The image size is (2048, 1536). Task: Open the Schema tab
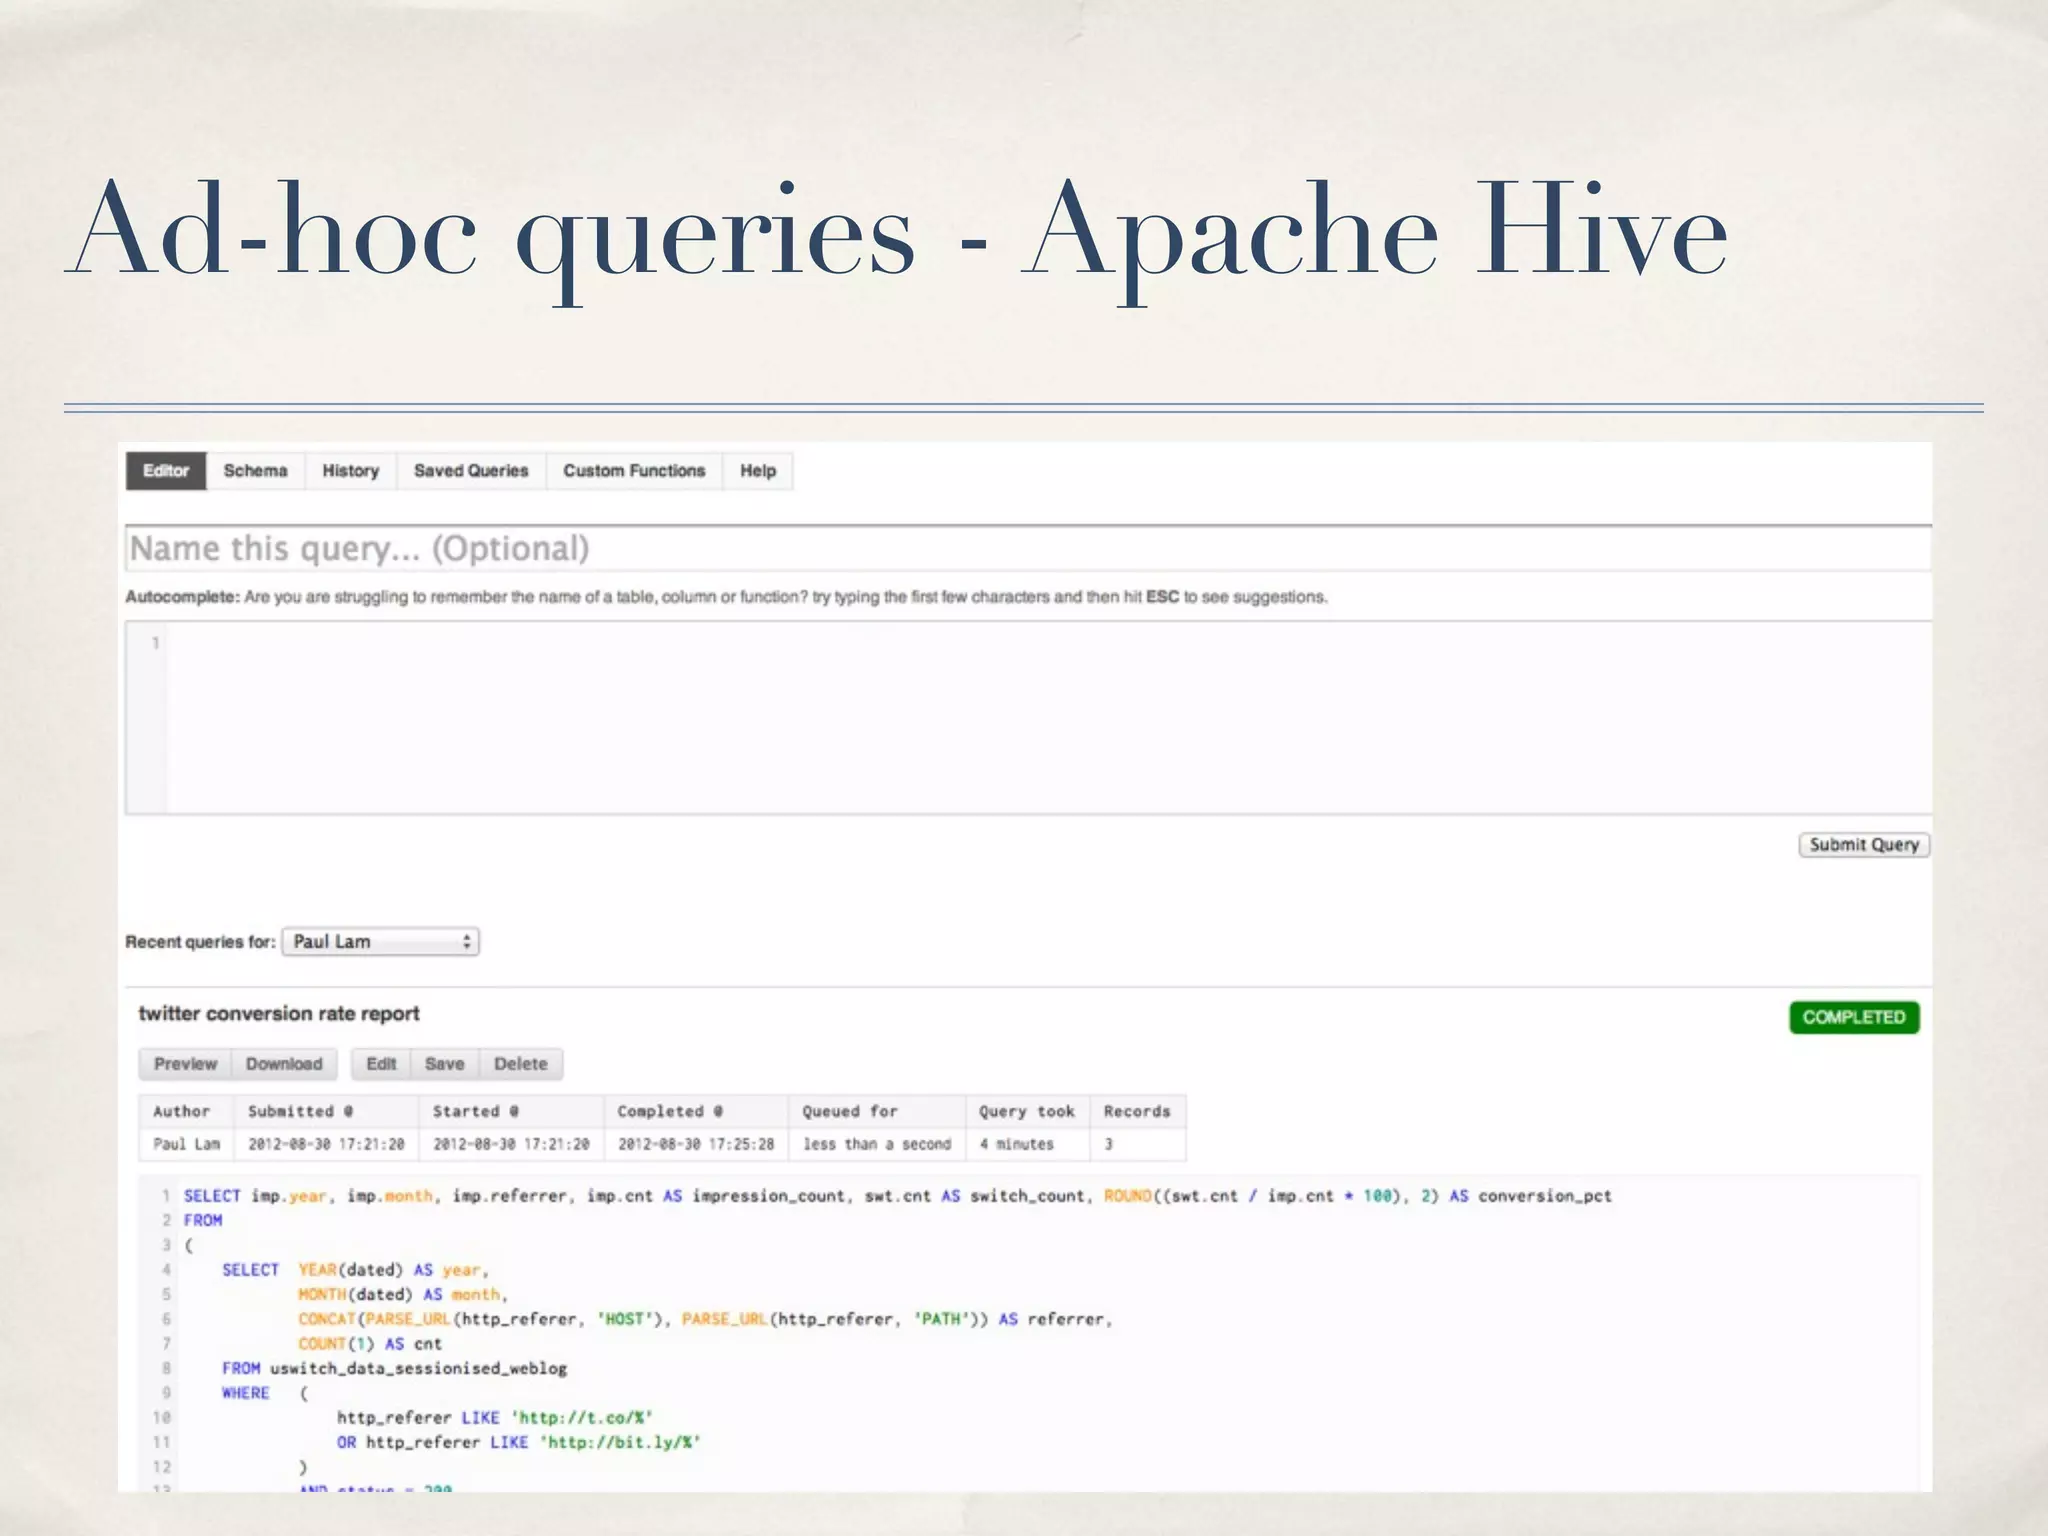(x=255, y=471)
